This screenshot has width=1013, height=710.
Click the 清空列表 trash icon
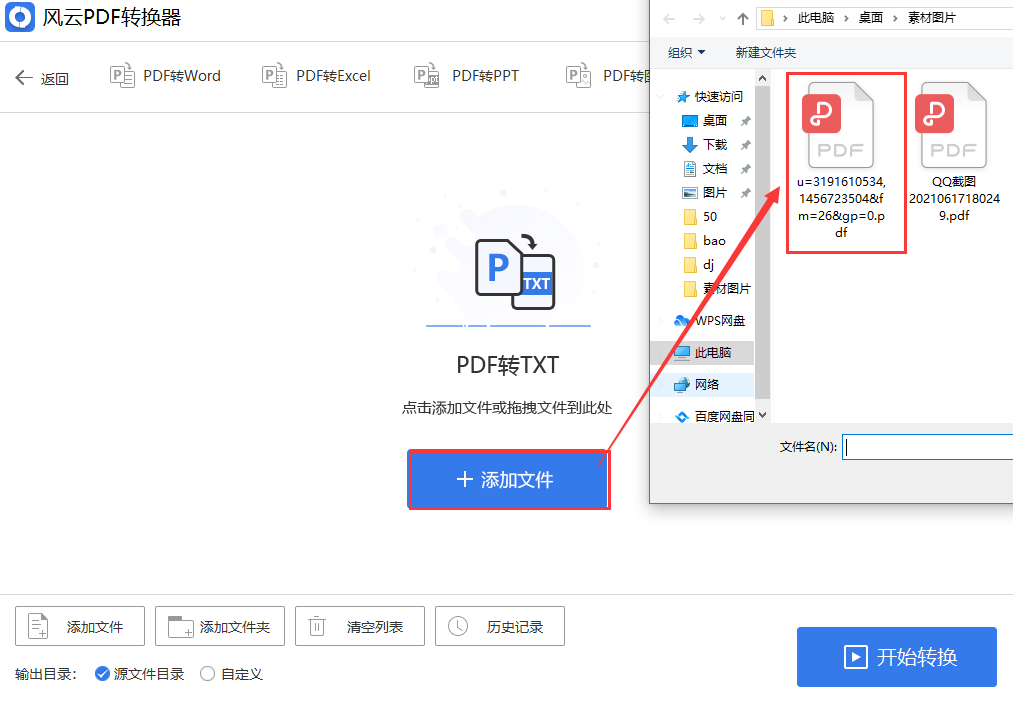coord(317,626)
